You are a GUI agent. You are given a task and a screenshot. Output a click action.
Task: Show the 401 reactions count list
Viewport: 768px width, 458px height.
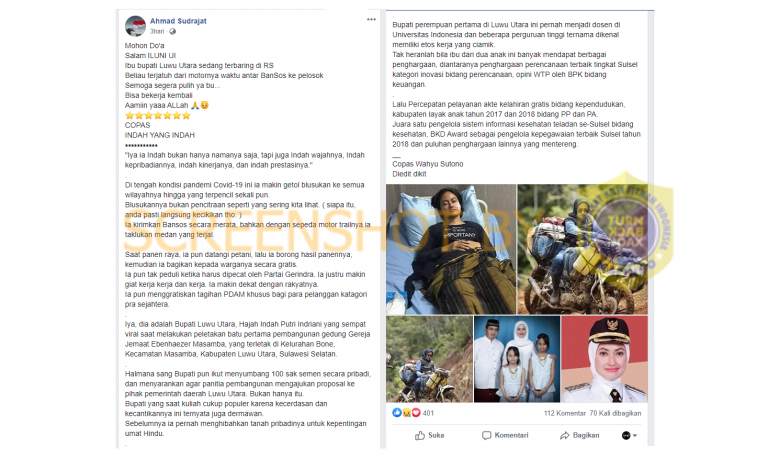tap(428, 413)
